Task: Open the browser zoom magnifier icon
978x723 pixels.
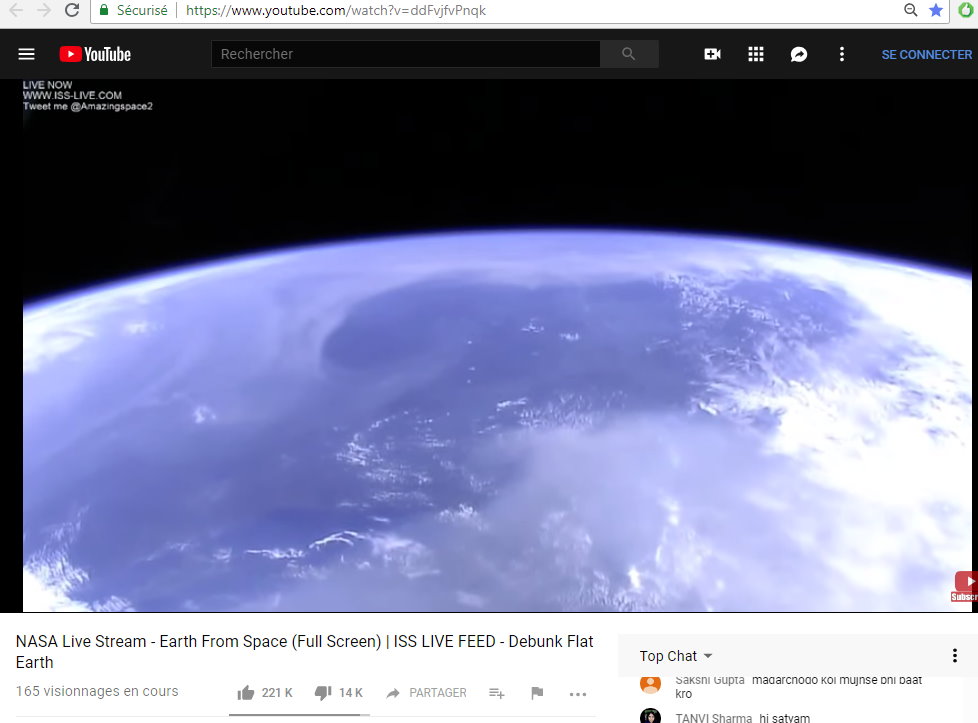Action: click(x=911, y=10)
